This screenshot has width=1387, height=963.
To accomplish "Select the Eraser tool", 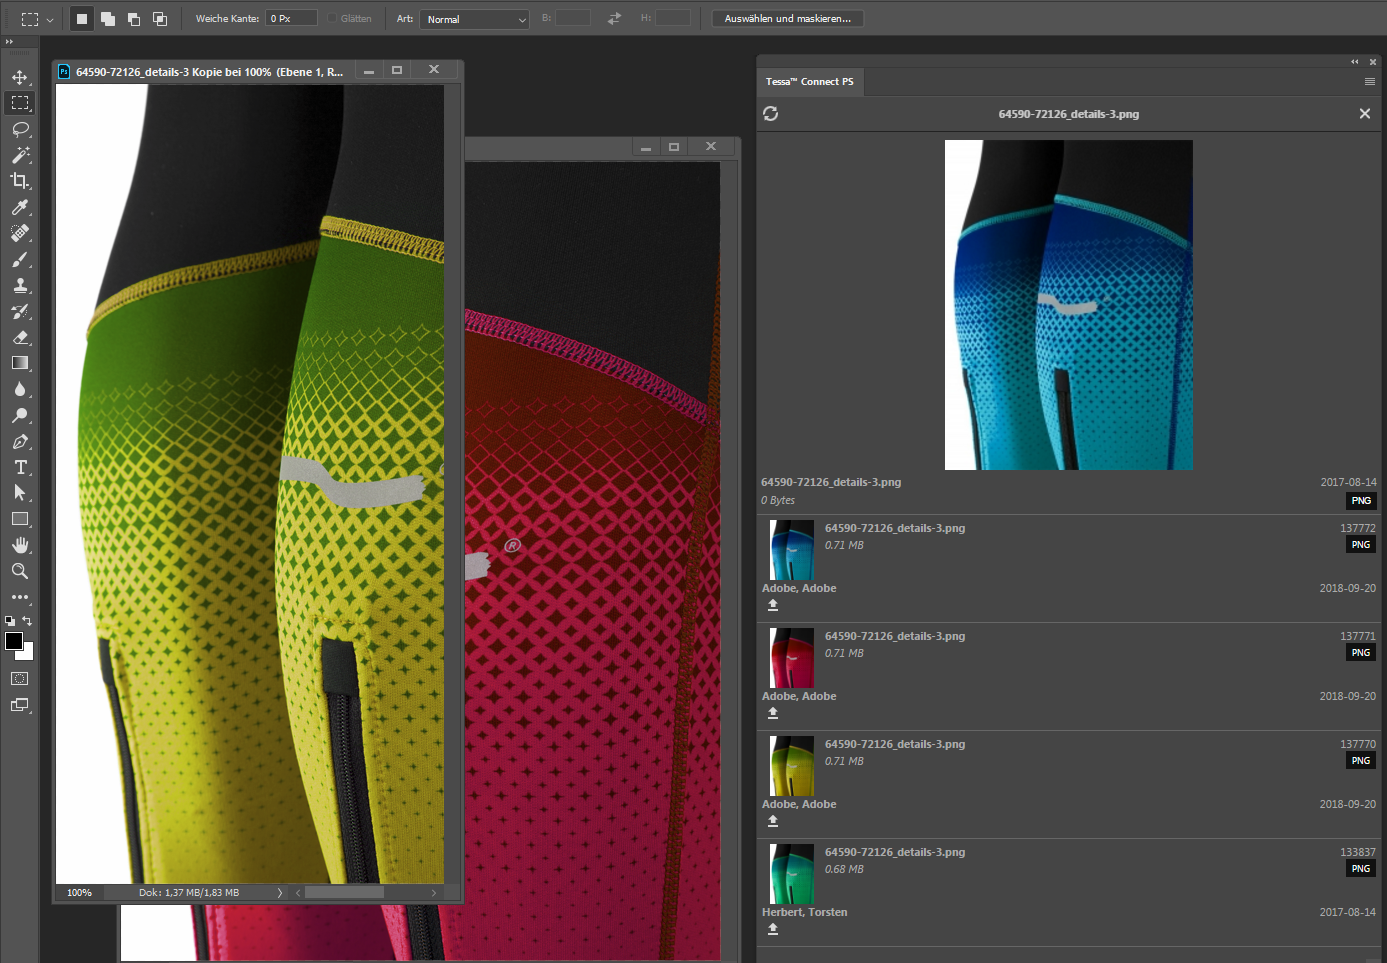I will coord(20,337).
